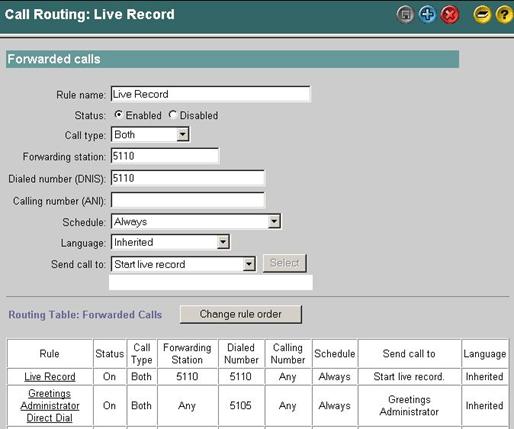Select the Enabled status radio button

pyautogui.click(x=118, y=115)
